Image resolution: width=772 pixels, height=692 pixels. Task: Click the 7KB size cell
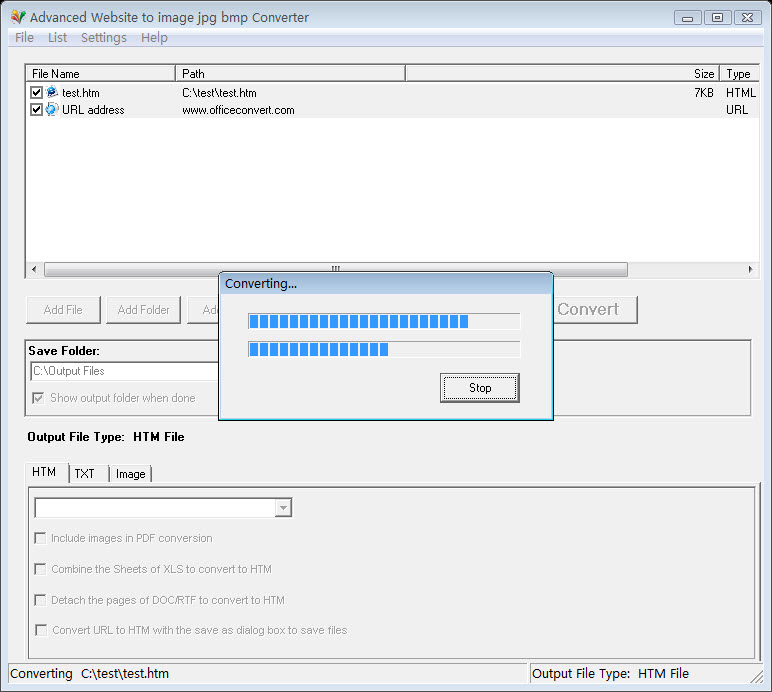(704, 93)
